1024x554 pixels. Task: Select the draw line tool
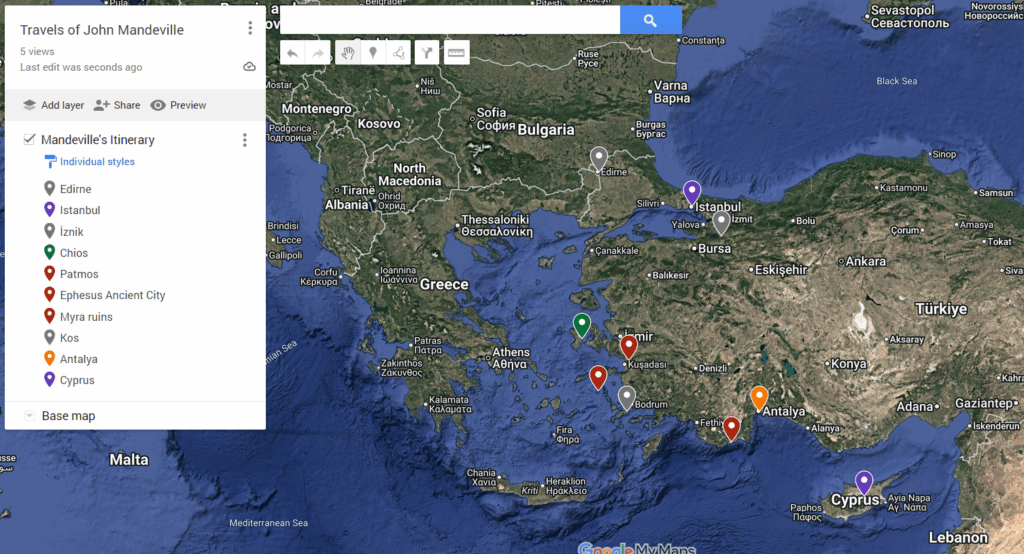[399, 53]
